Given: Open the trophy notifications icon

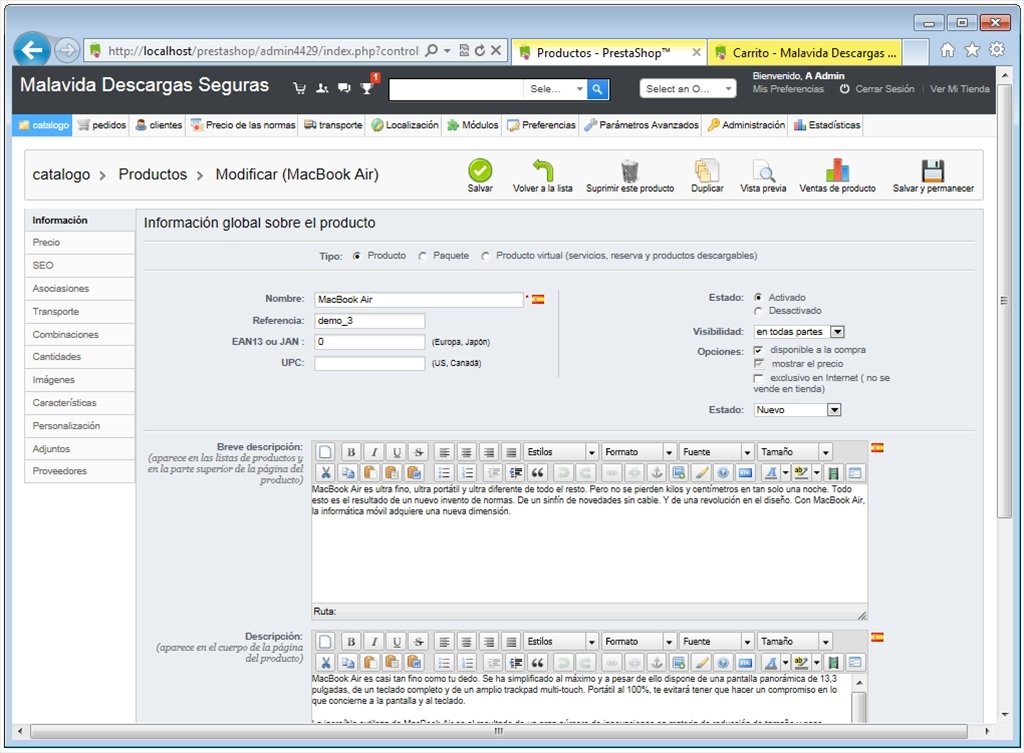Looking at the screenshot, I should coord(367,87).
